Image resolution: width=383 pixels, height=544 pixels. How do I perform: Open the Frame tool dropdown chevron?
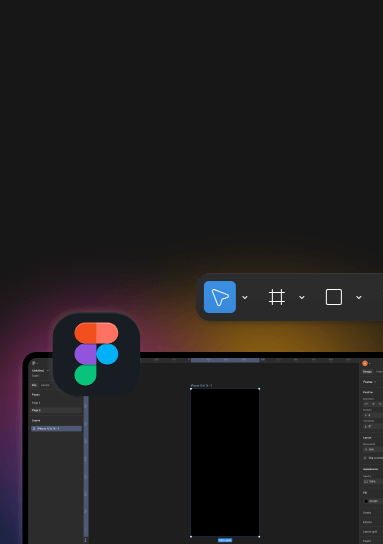[302, 297]
